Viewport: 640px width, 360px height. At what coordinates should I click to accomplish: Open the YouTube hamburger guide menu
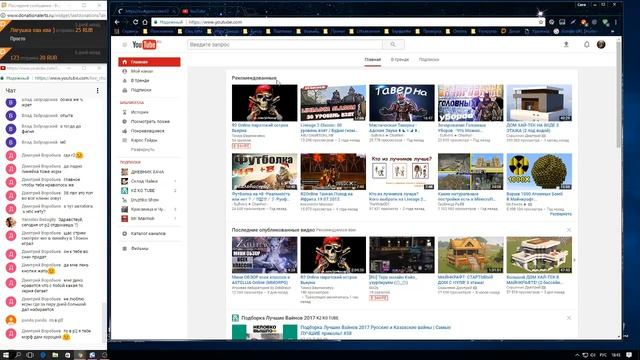tap(124, 44)
